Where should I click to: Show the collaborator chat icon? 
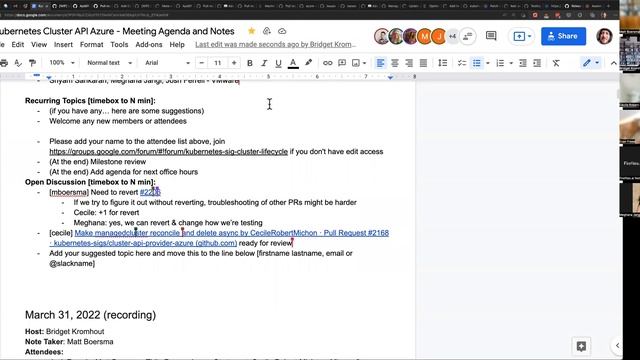pos(468,36)
